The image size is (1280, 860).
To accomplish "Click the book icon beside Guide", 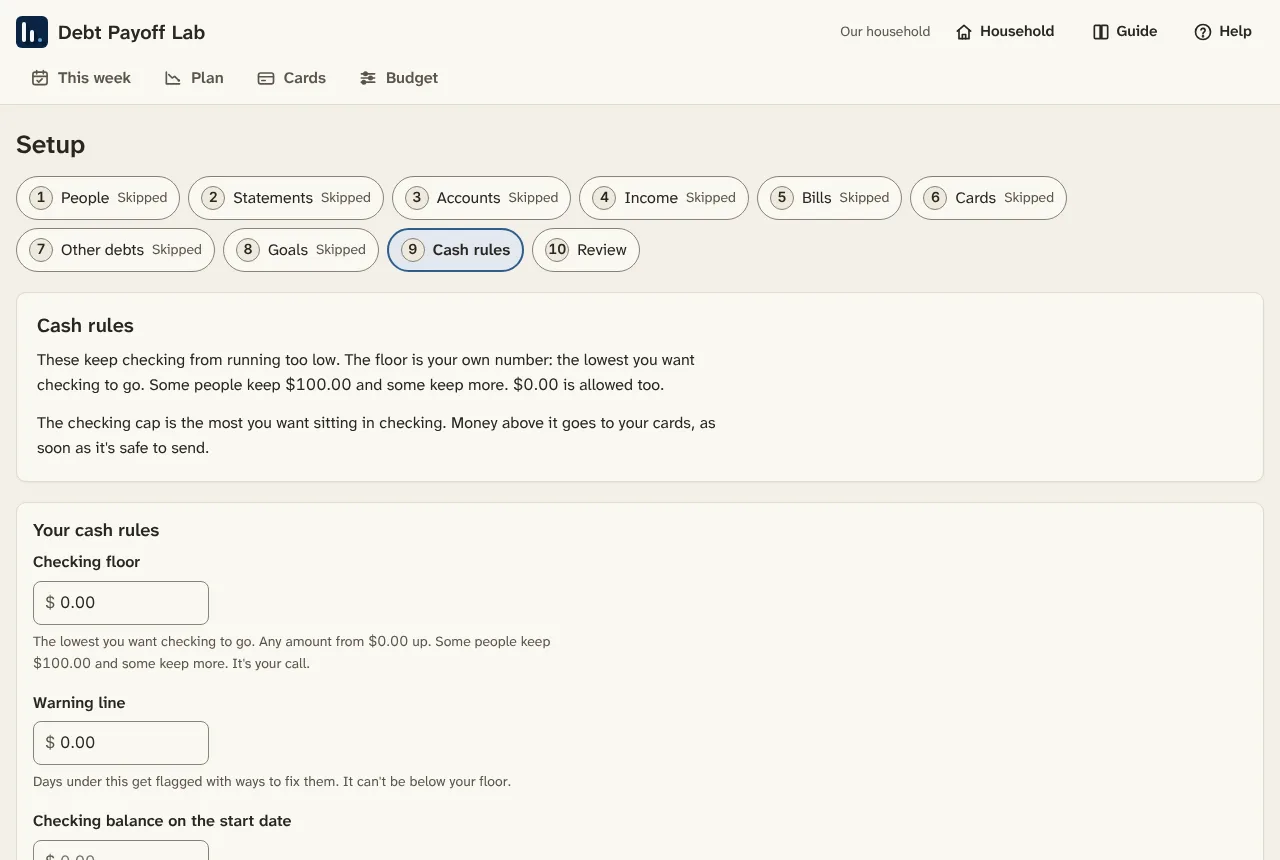I will [1101, 32].
